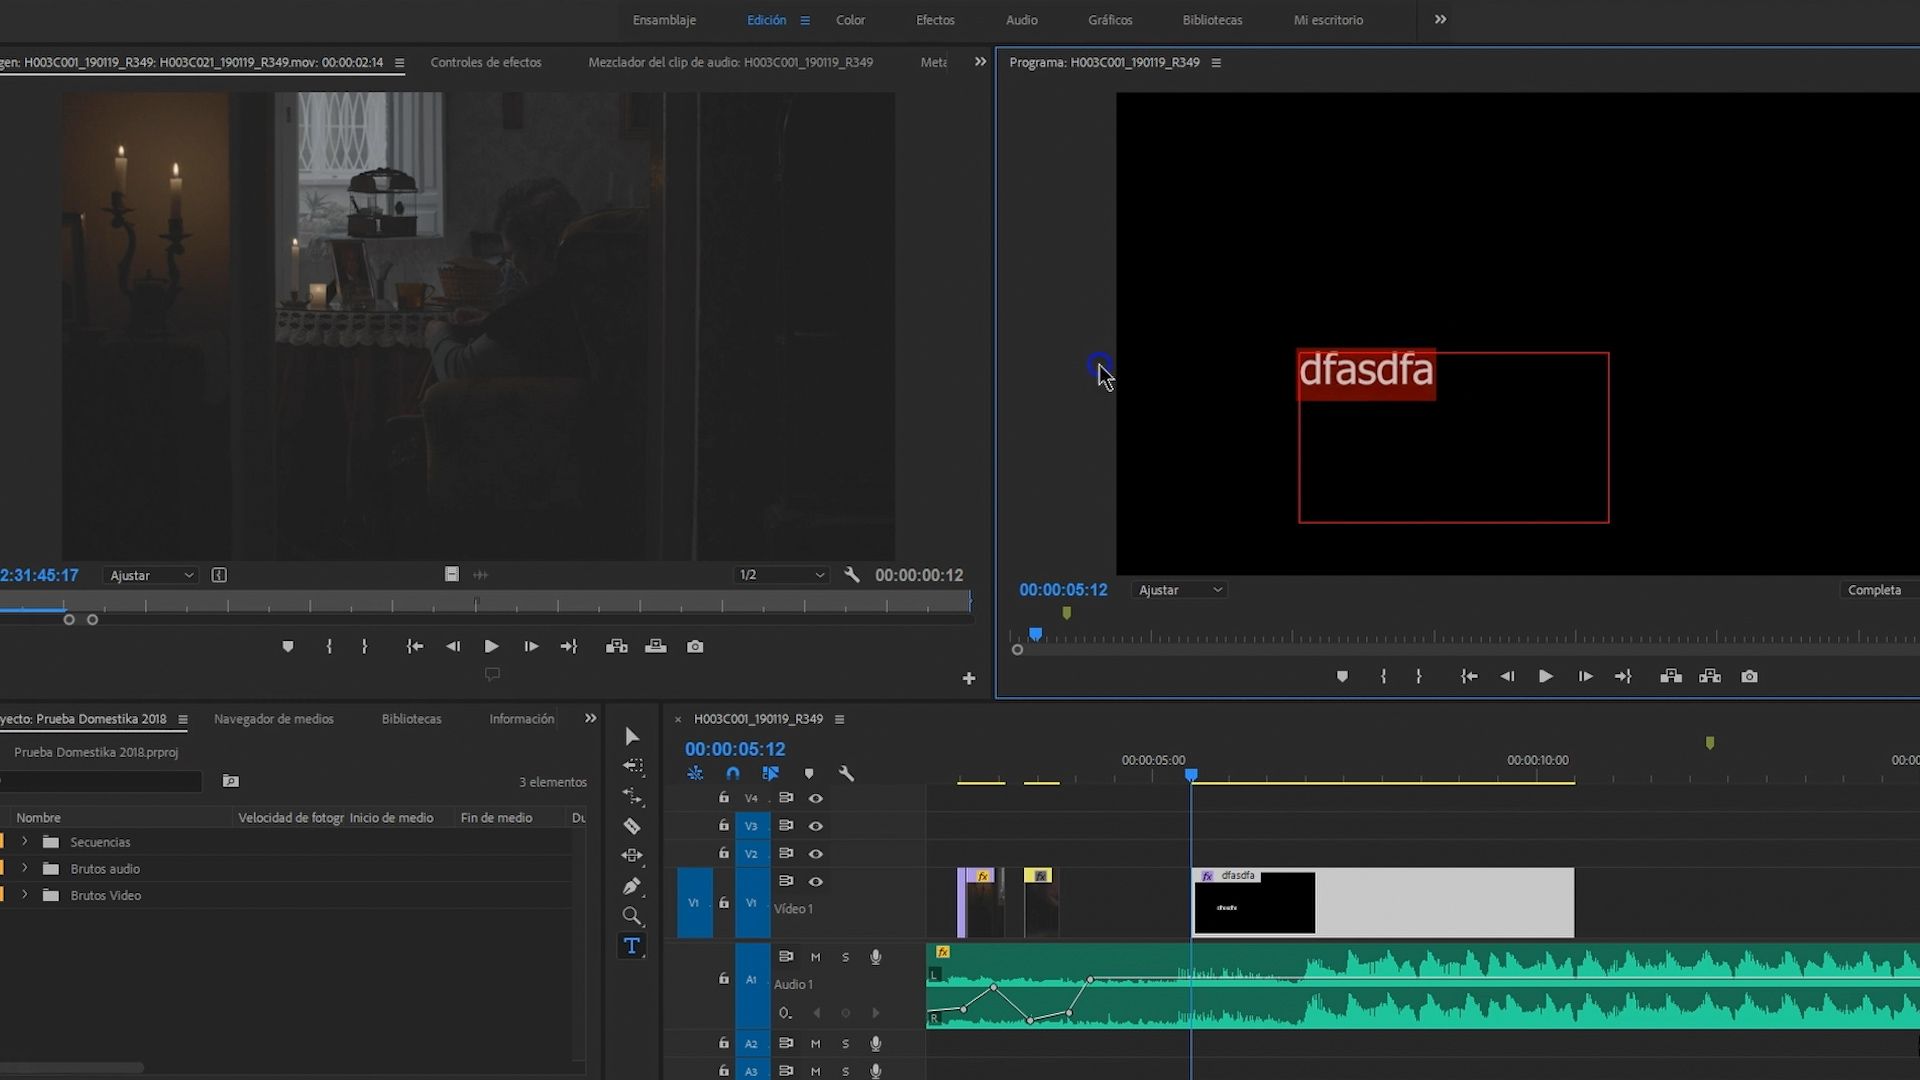Image resolution: width=1920 pixels, height=1080 pixels.
Task: Click the Export Frame camera icon in Program monitor
Action: (x=1749, y=676)
